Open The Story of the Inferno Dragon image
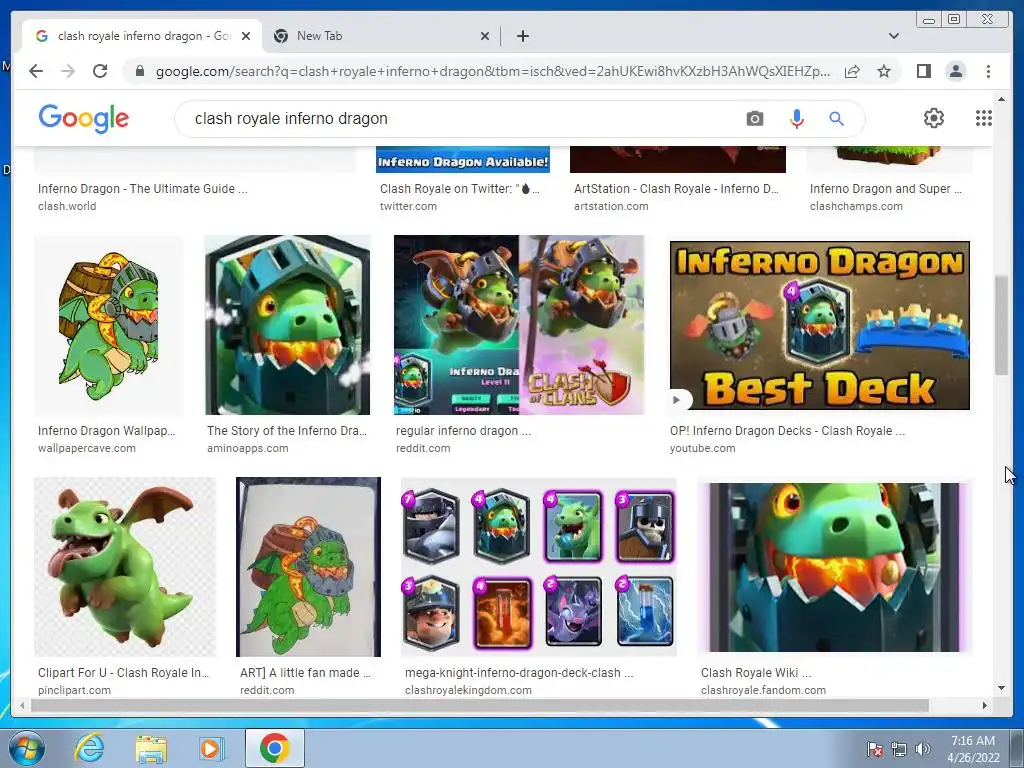Image resolution: width=1024 pixels, height=768 pixels. pos(287,325)
